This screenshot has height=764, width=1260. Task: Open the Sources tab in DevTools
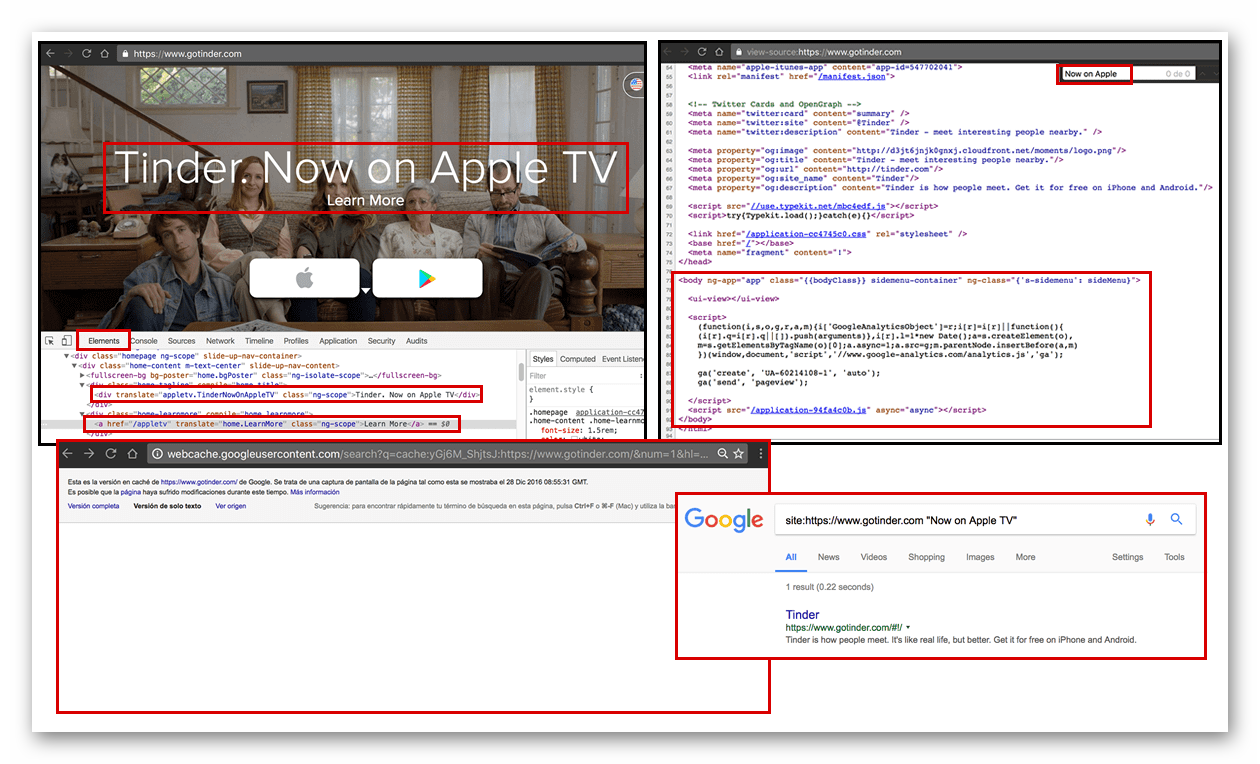point(182,341)
